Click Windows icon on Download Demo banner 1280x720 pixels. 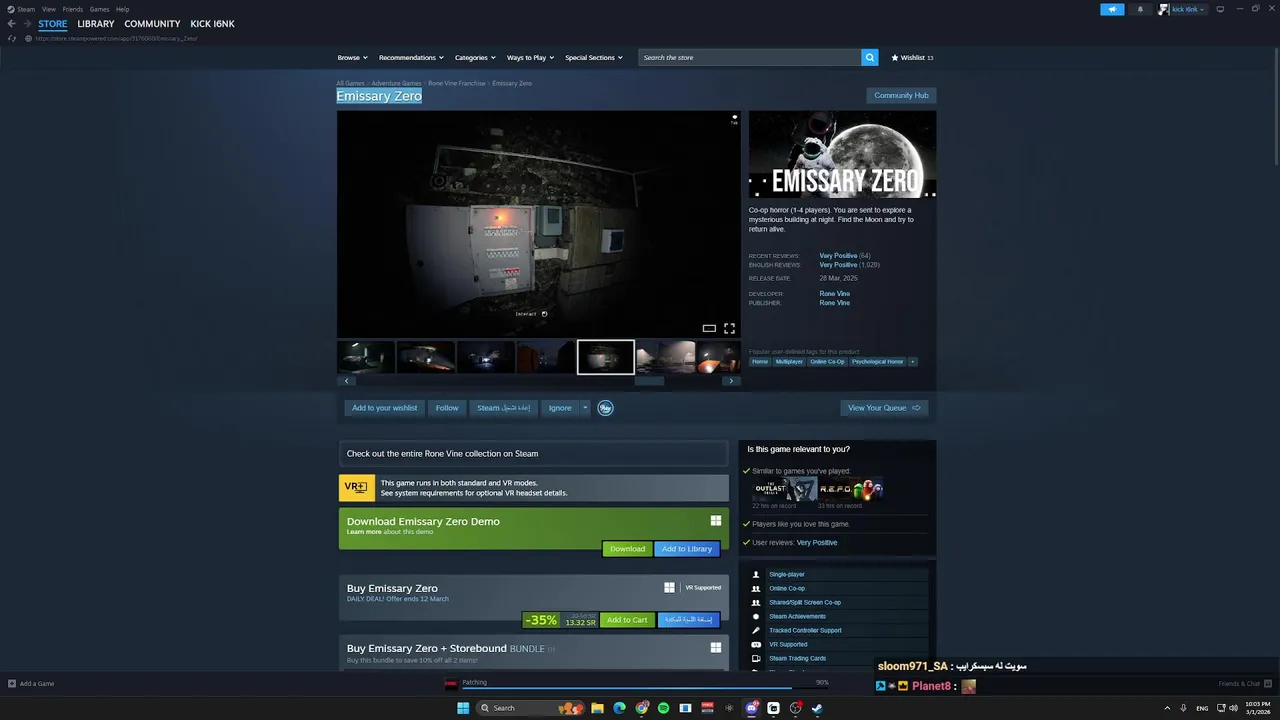point(716,521)
